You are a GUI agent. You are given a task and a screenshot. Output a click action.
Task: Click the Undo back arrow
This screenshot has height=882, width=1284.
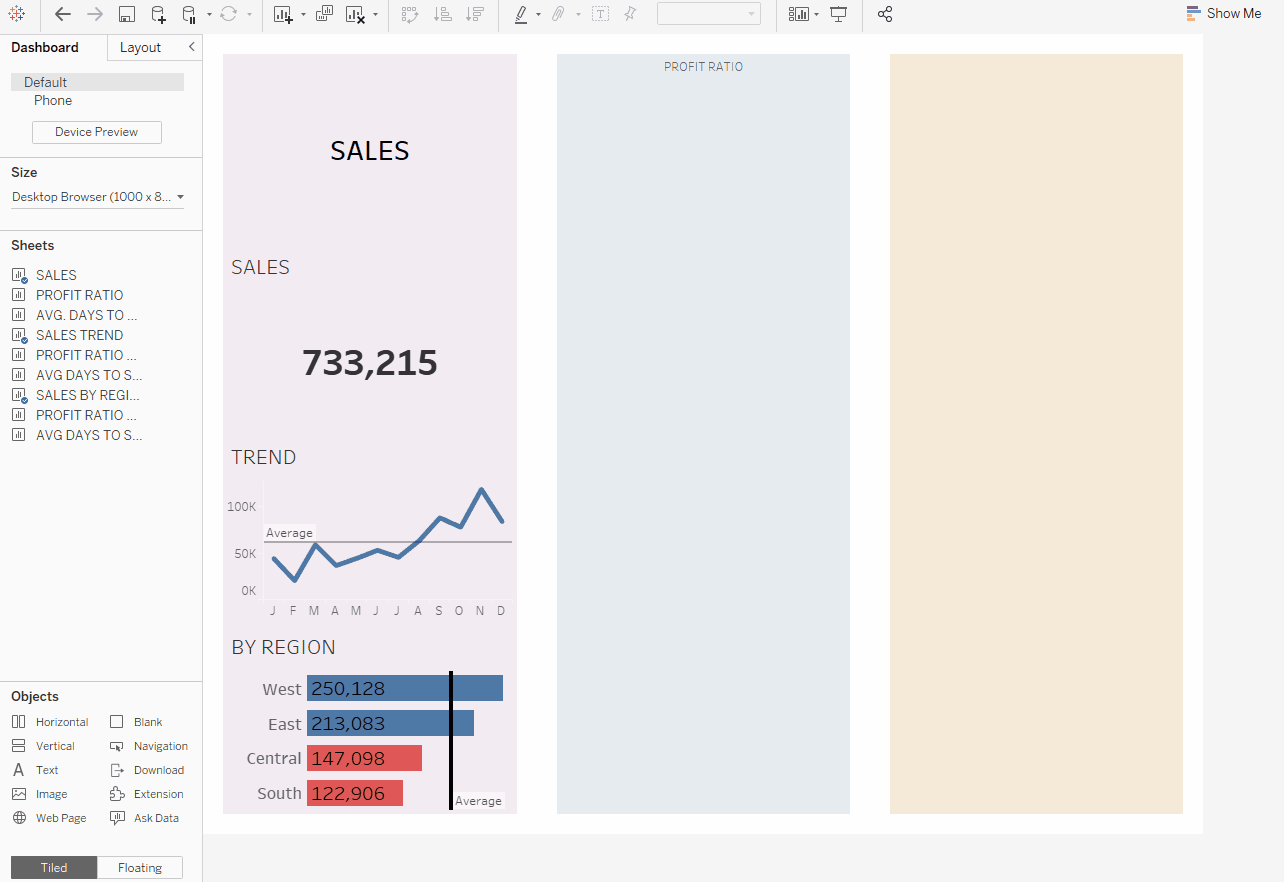coord(63,14)
